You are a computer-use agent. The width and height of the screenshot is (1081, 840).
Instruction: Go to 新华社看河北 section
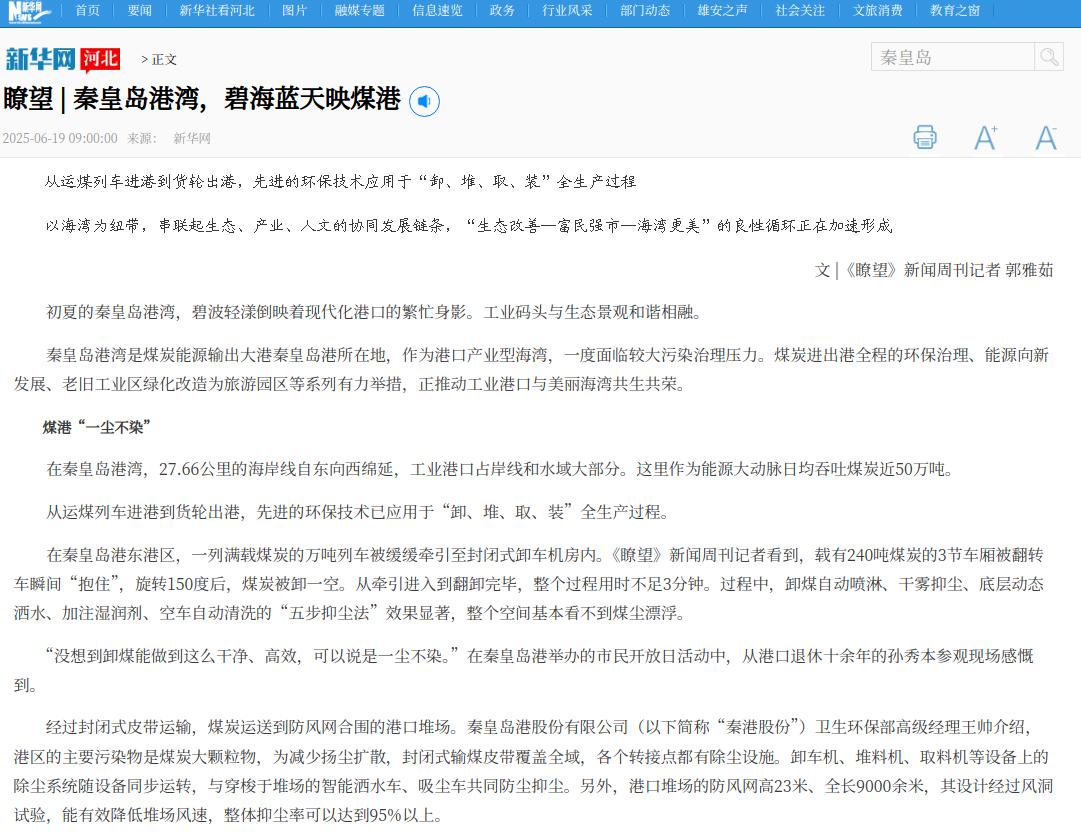pyautogui.click(x=217, y=11)
